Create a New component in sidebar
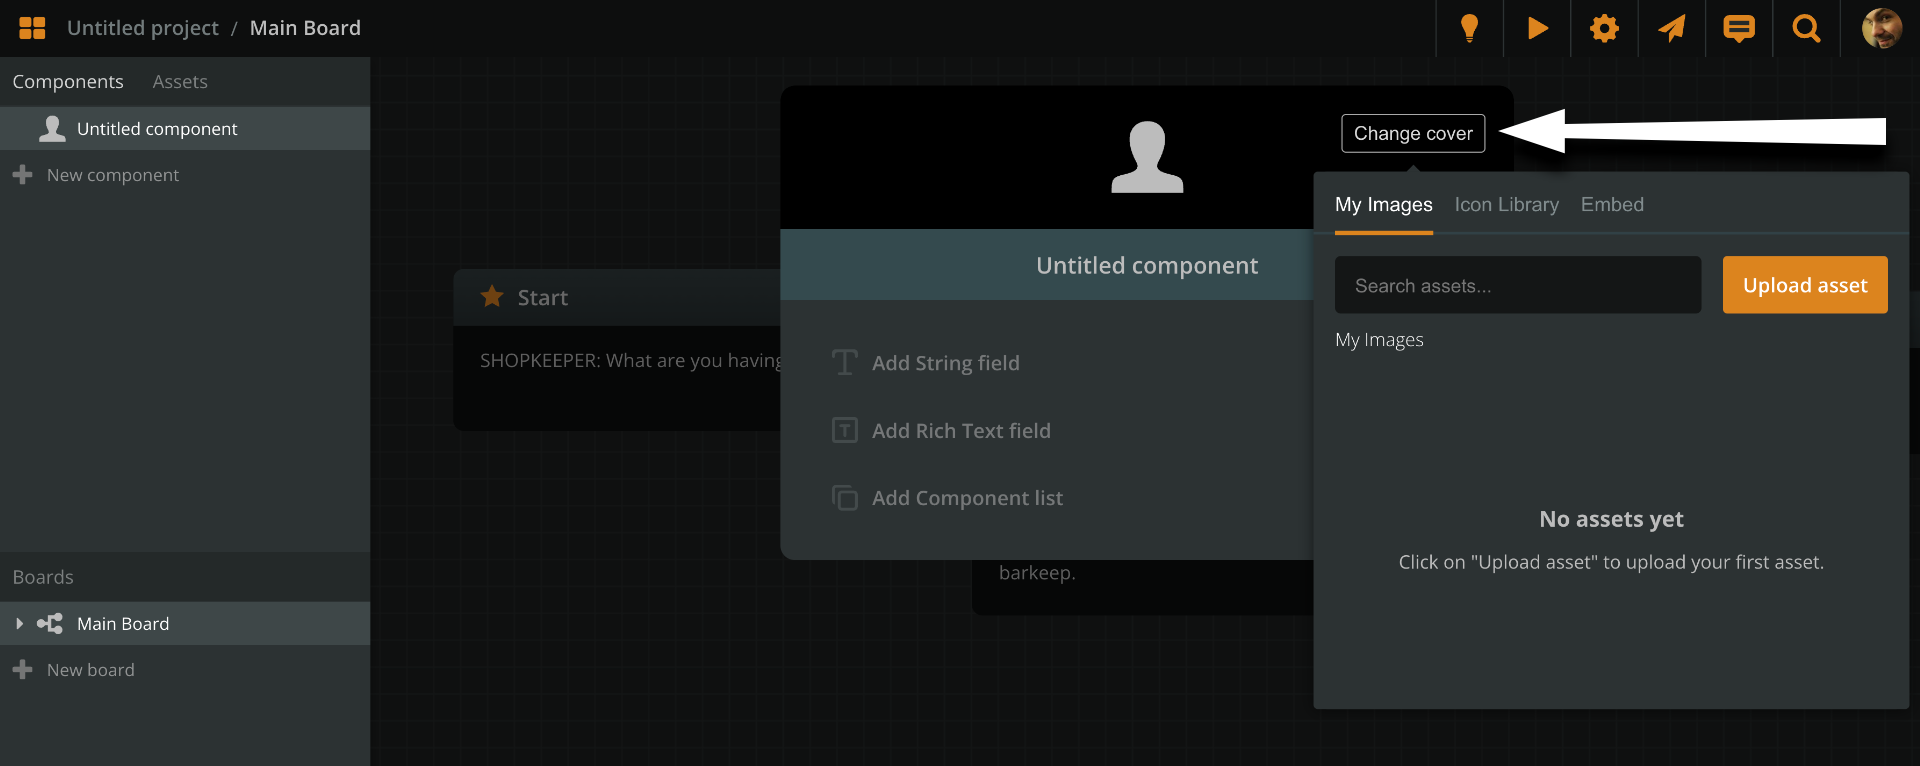The image size is (1920, 766). pyautogui.click(x=112, y=175)
